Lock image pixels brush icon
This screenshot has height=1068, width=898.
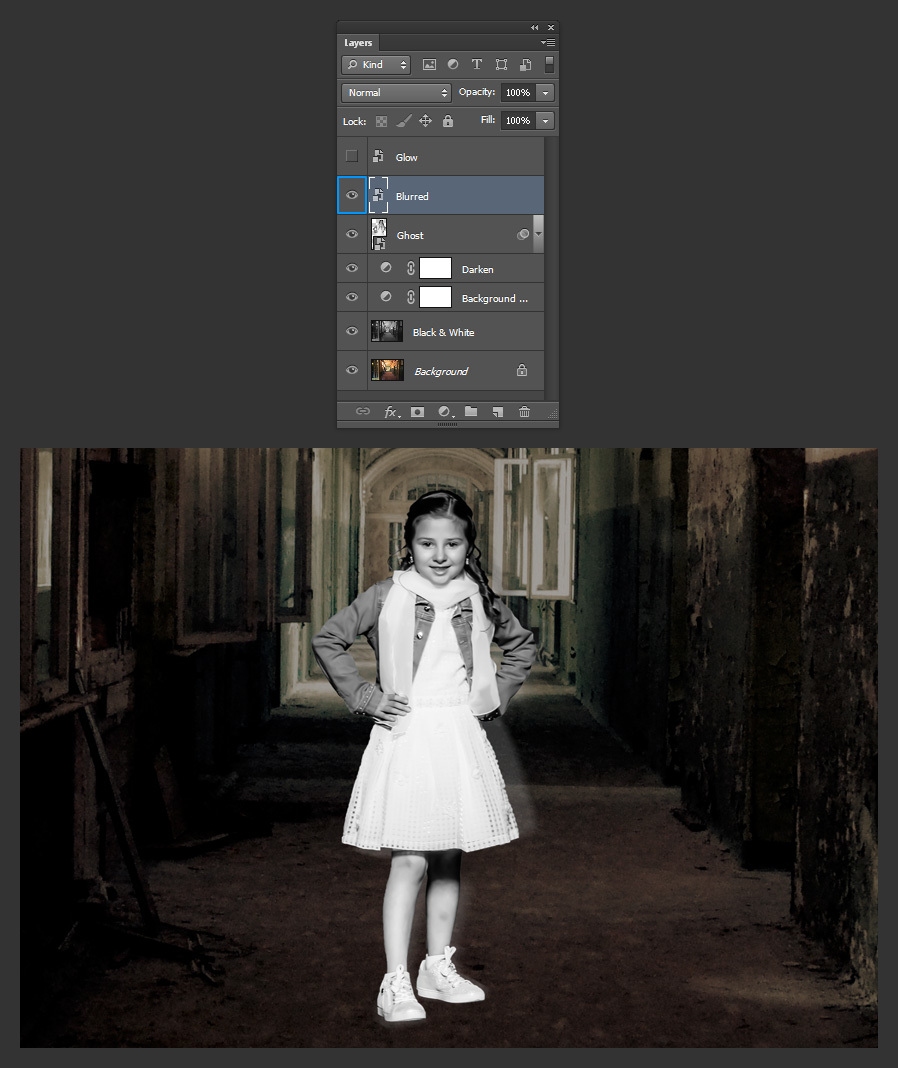tap(403, 121)
